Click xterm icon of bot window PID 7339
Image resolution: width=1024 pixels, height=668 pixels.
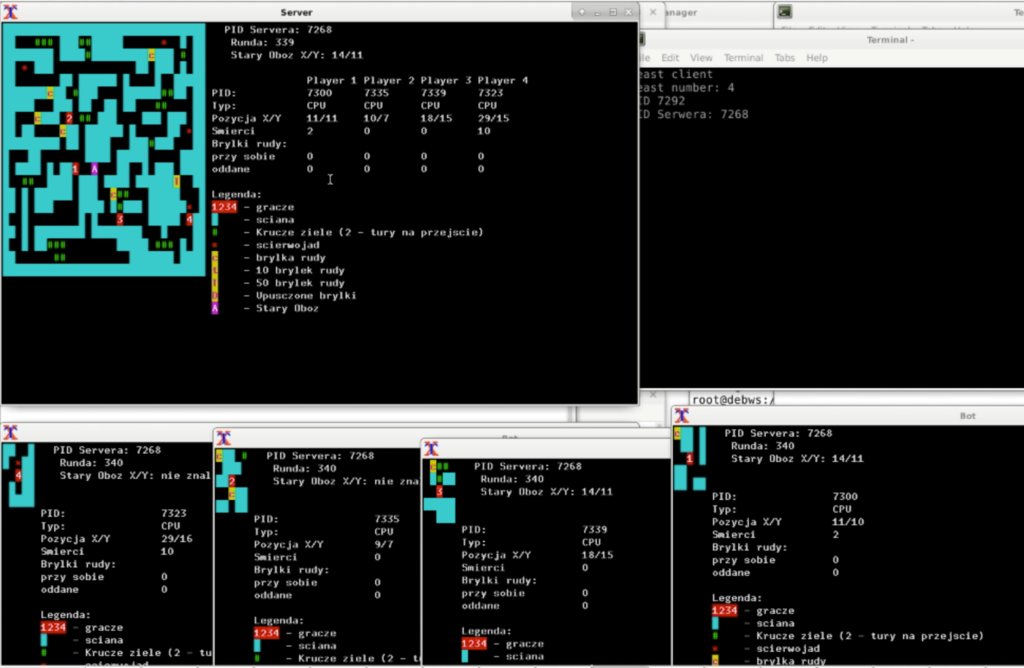pyautogui.click(x=430, y=446)
